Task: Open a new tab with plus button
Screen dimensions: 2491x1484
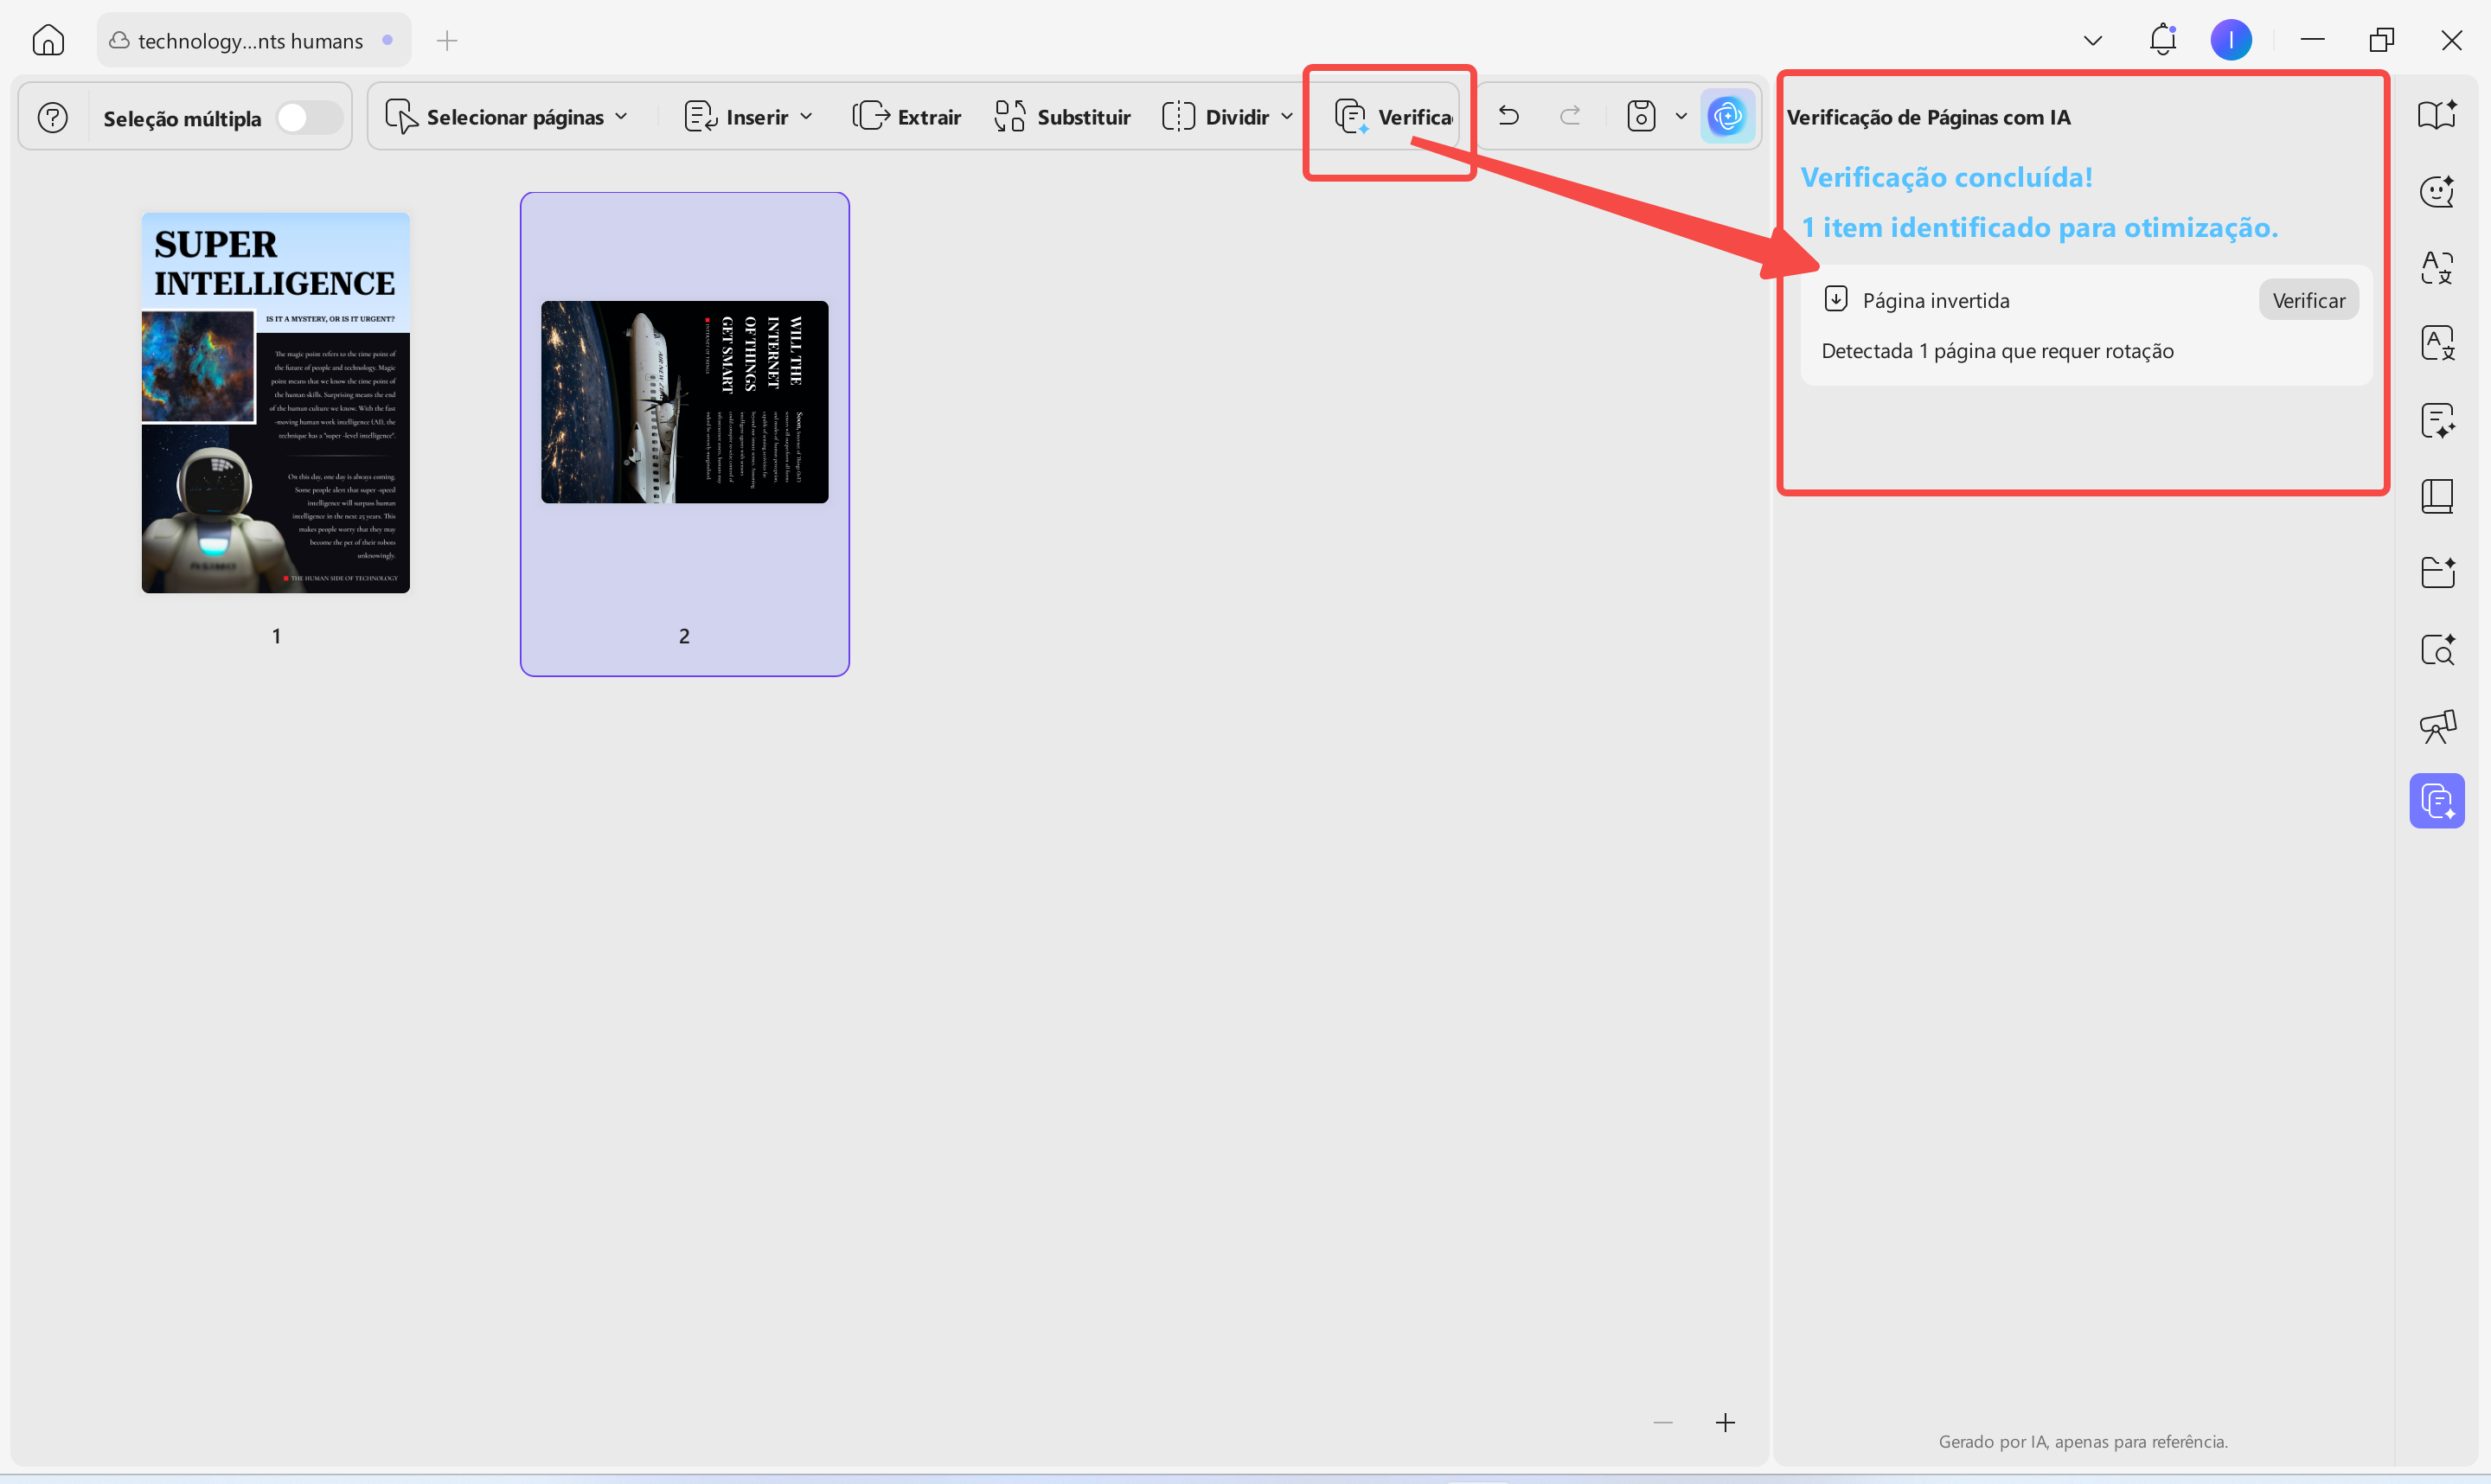Action: pos(447,41)
